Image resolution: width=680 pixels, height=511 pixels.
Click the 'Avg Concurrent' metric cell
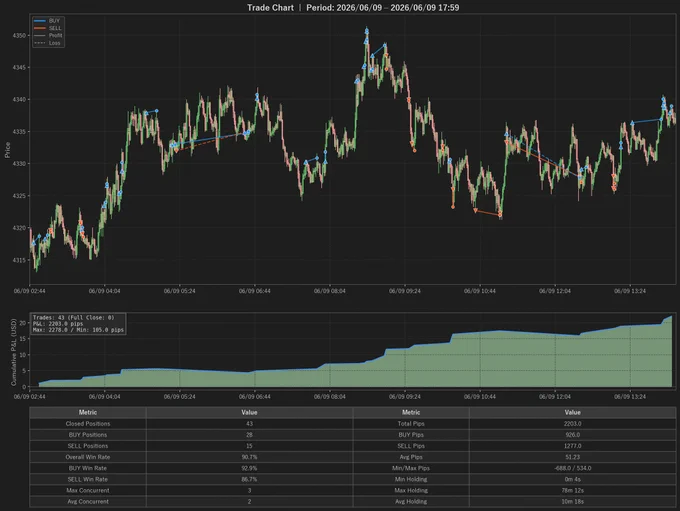pyautogui.click(x=88, y=501)
